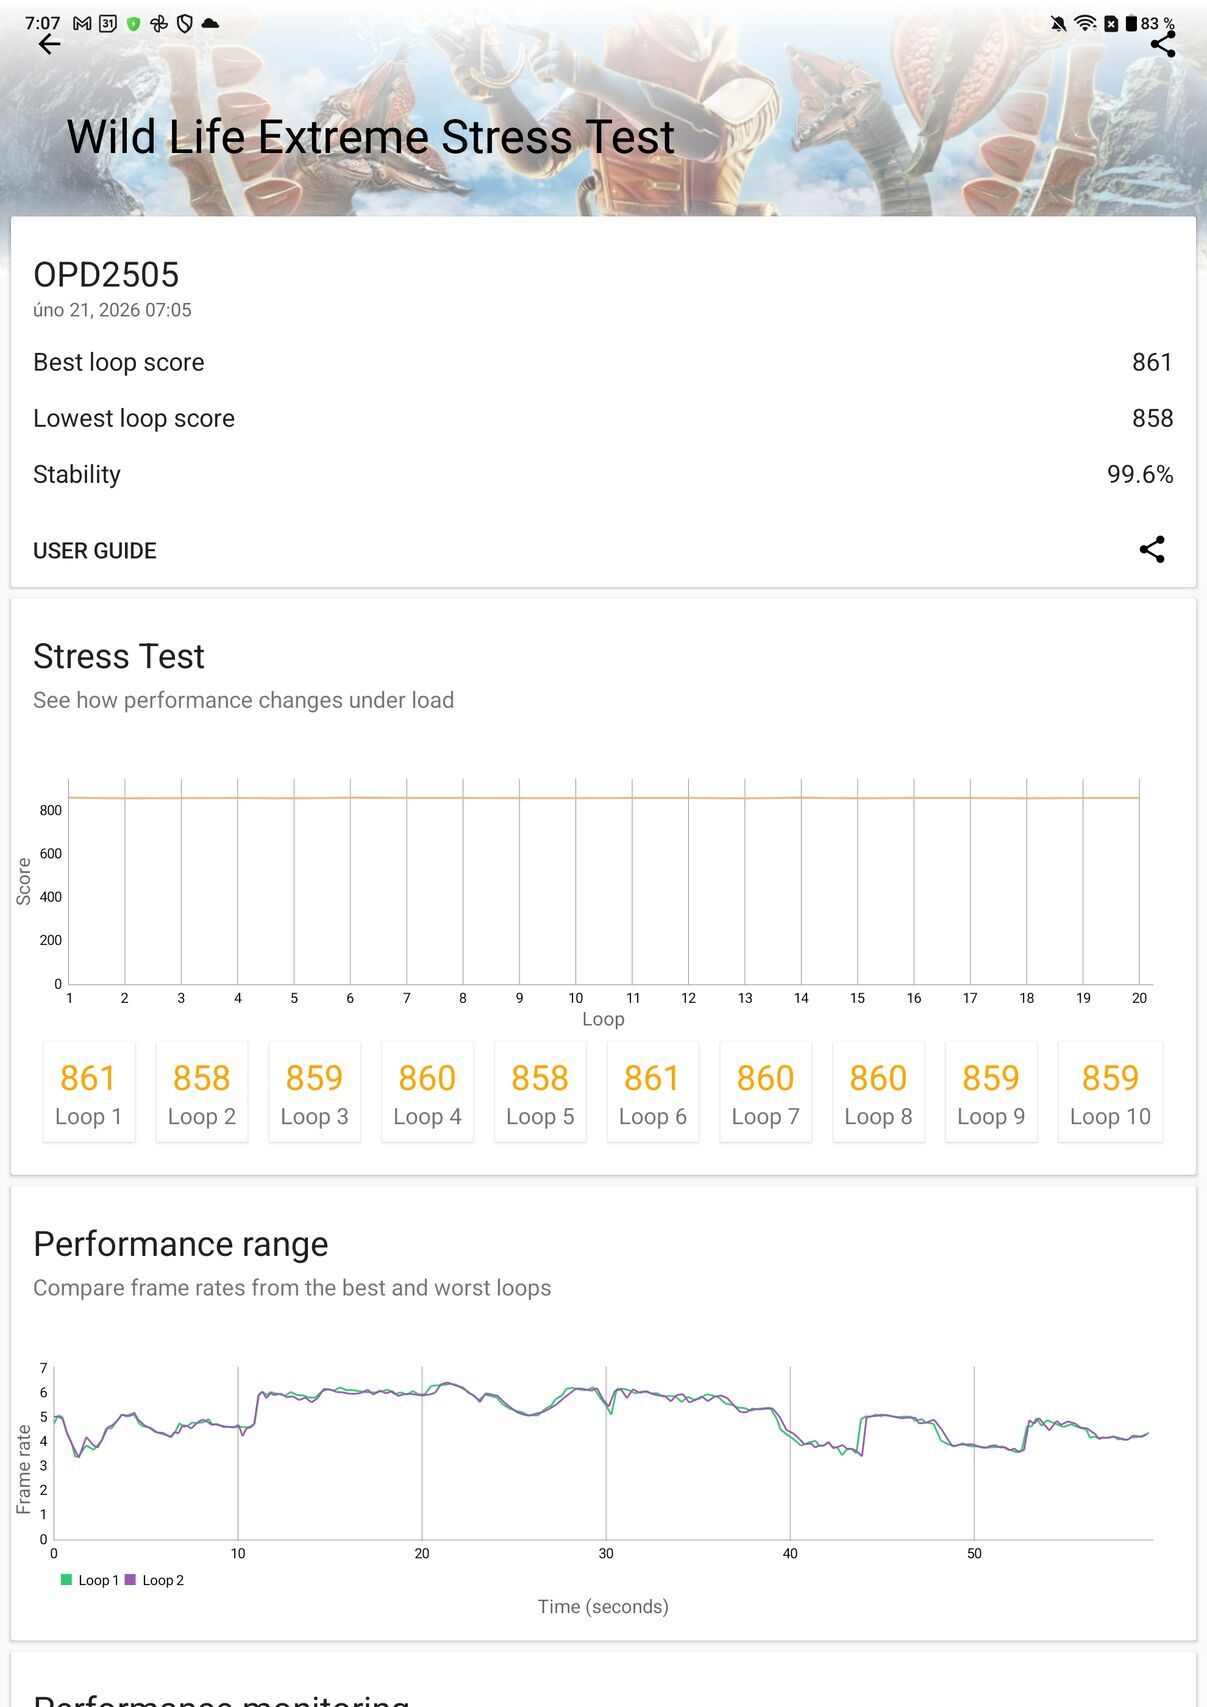
Task: Tap the Stability value of 99.6%
Action: point(1140,474)
